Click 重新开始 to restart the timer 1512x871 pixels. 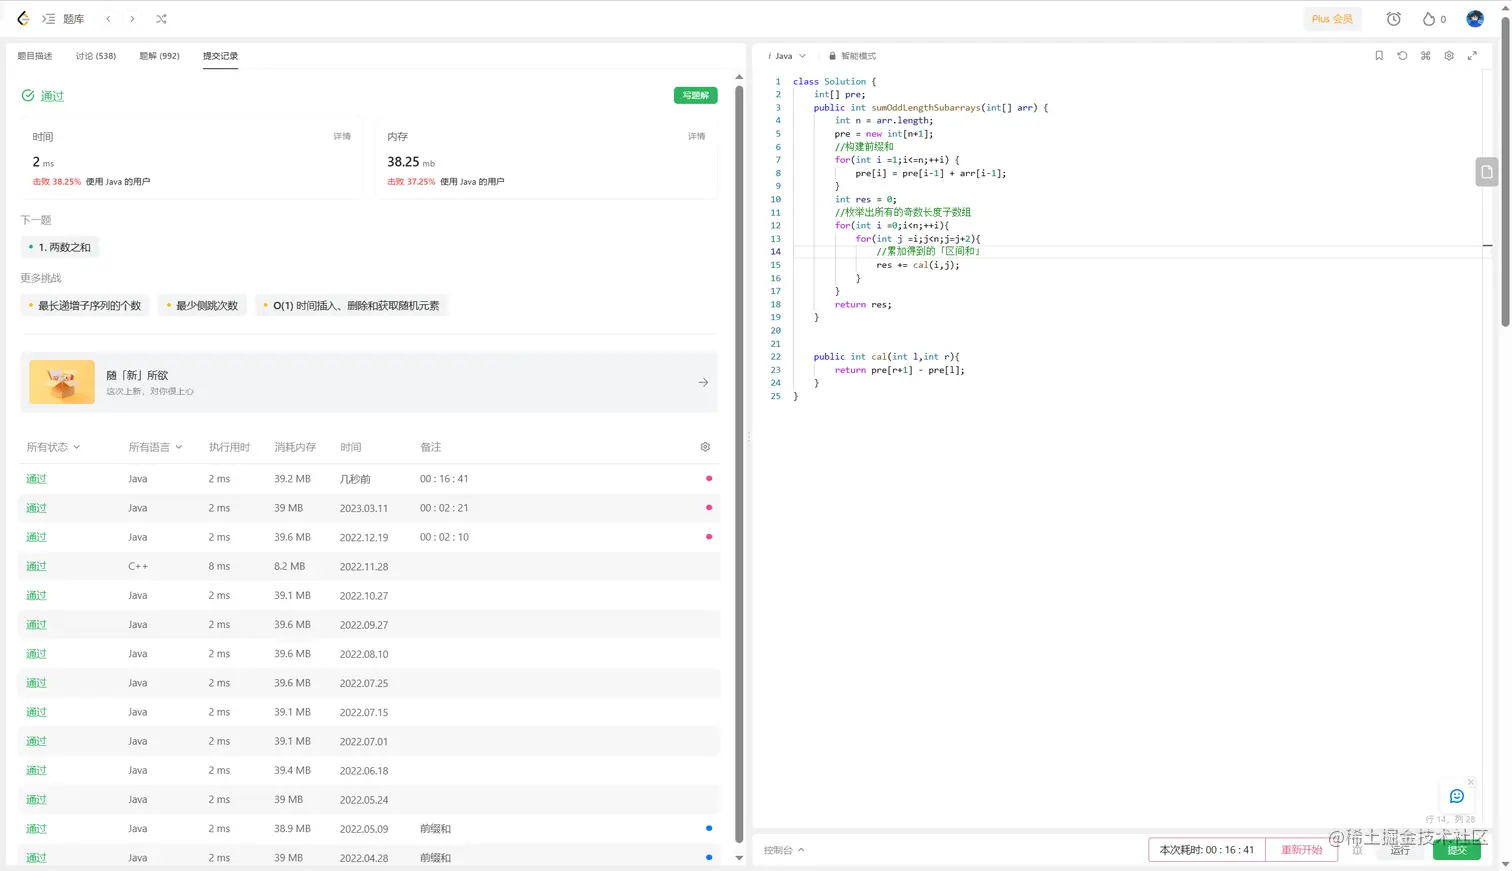coord(1301,850)
